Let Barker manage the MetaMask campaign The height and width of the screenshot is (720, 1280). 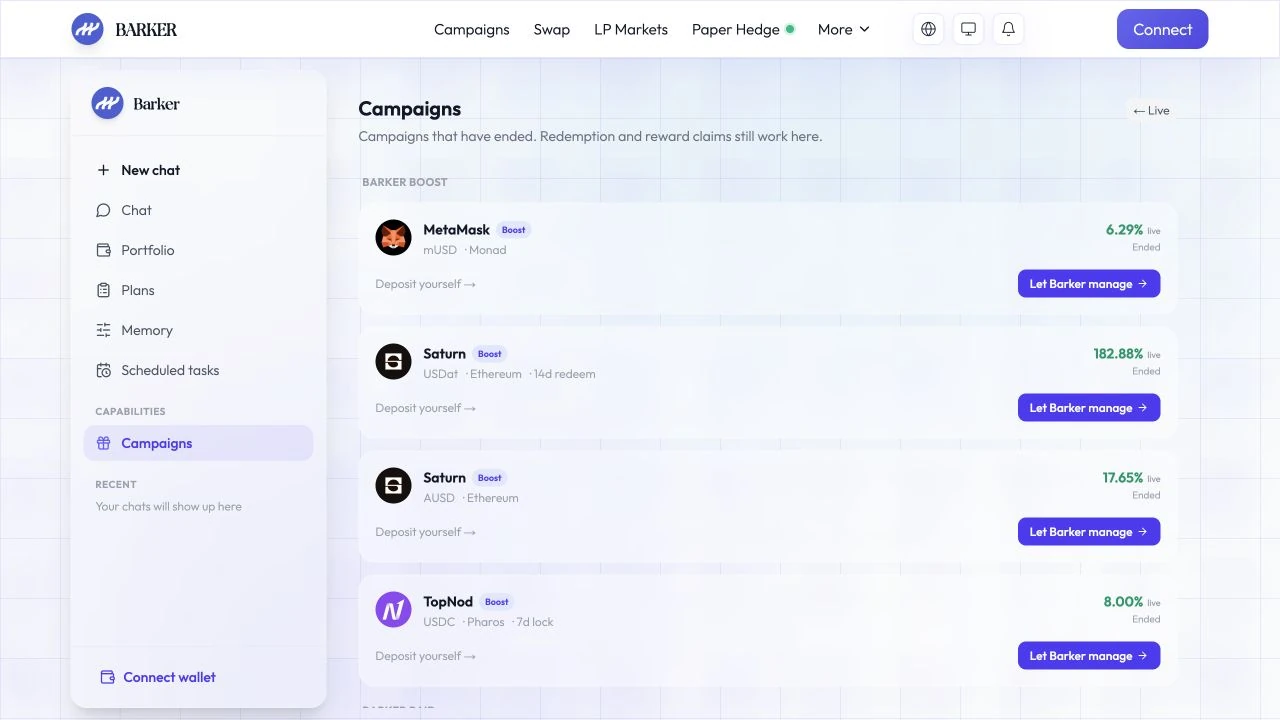coord(1089,284)
